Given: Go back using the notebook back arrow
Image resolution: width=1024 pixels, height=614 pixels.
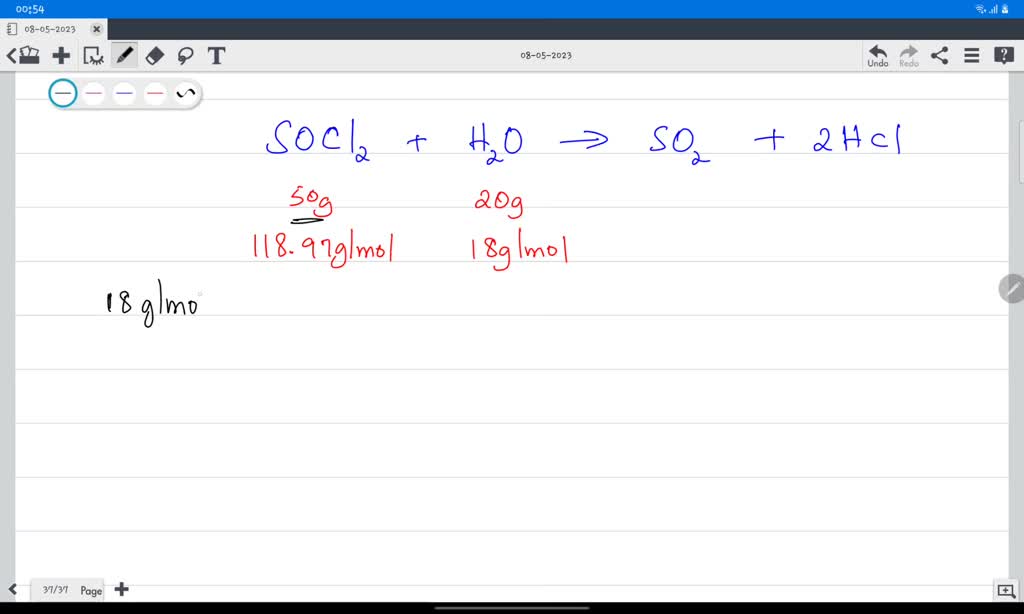Looking at the screenshot, I should pos(22,56).
